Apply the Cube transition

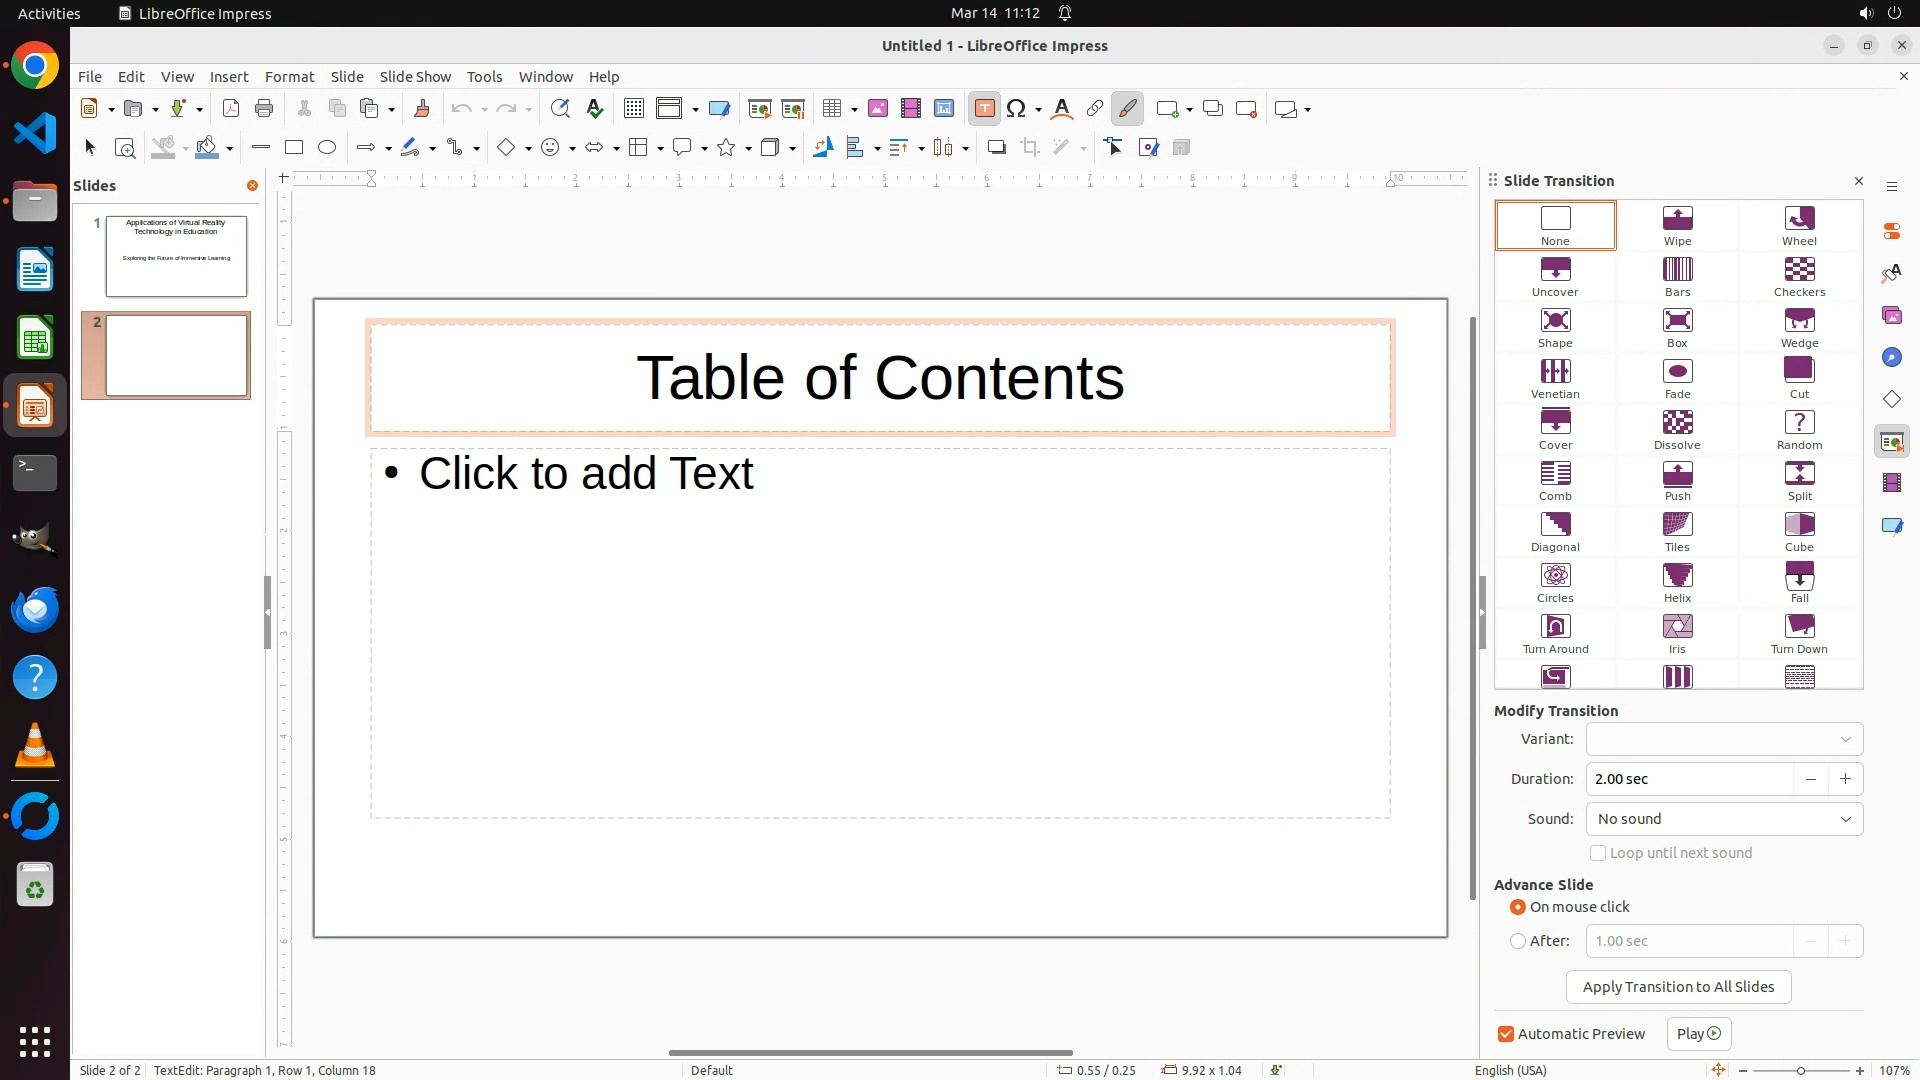tap(1799, 532)
